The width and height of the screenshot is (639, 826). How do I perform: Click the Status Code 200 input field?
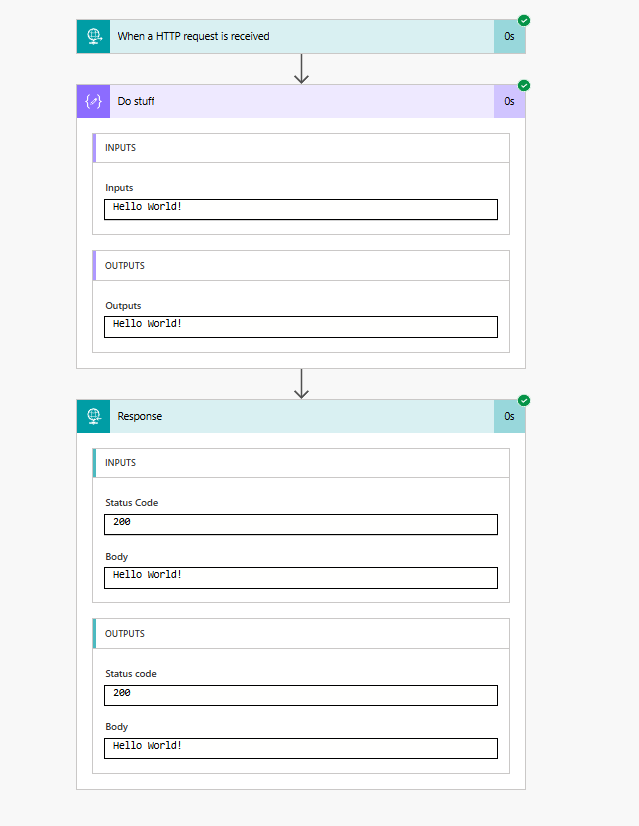(x=301, y=524)
